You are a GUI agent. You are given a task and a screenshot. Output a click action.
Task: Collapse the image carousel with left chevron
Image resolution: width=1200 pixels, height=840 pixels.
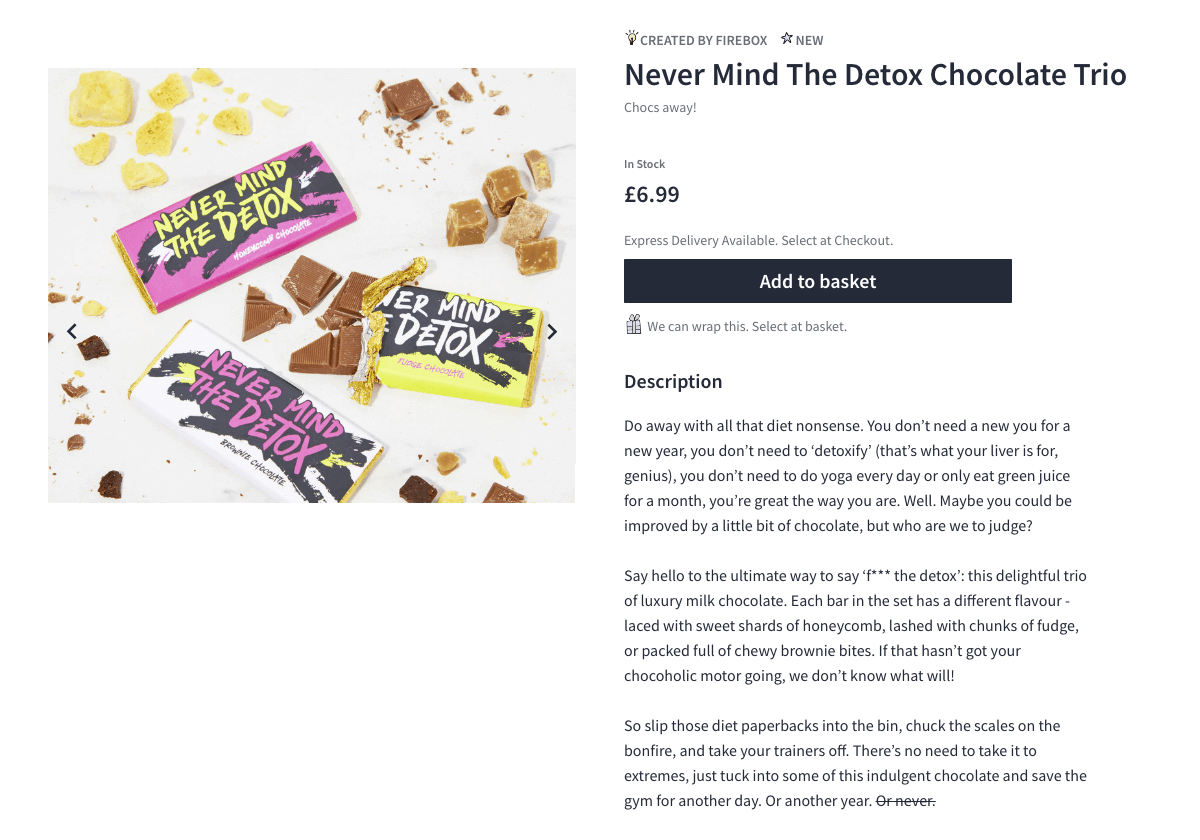(x=71, y=330)
